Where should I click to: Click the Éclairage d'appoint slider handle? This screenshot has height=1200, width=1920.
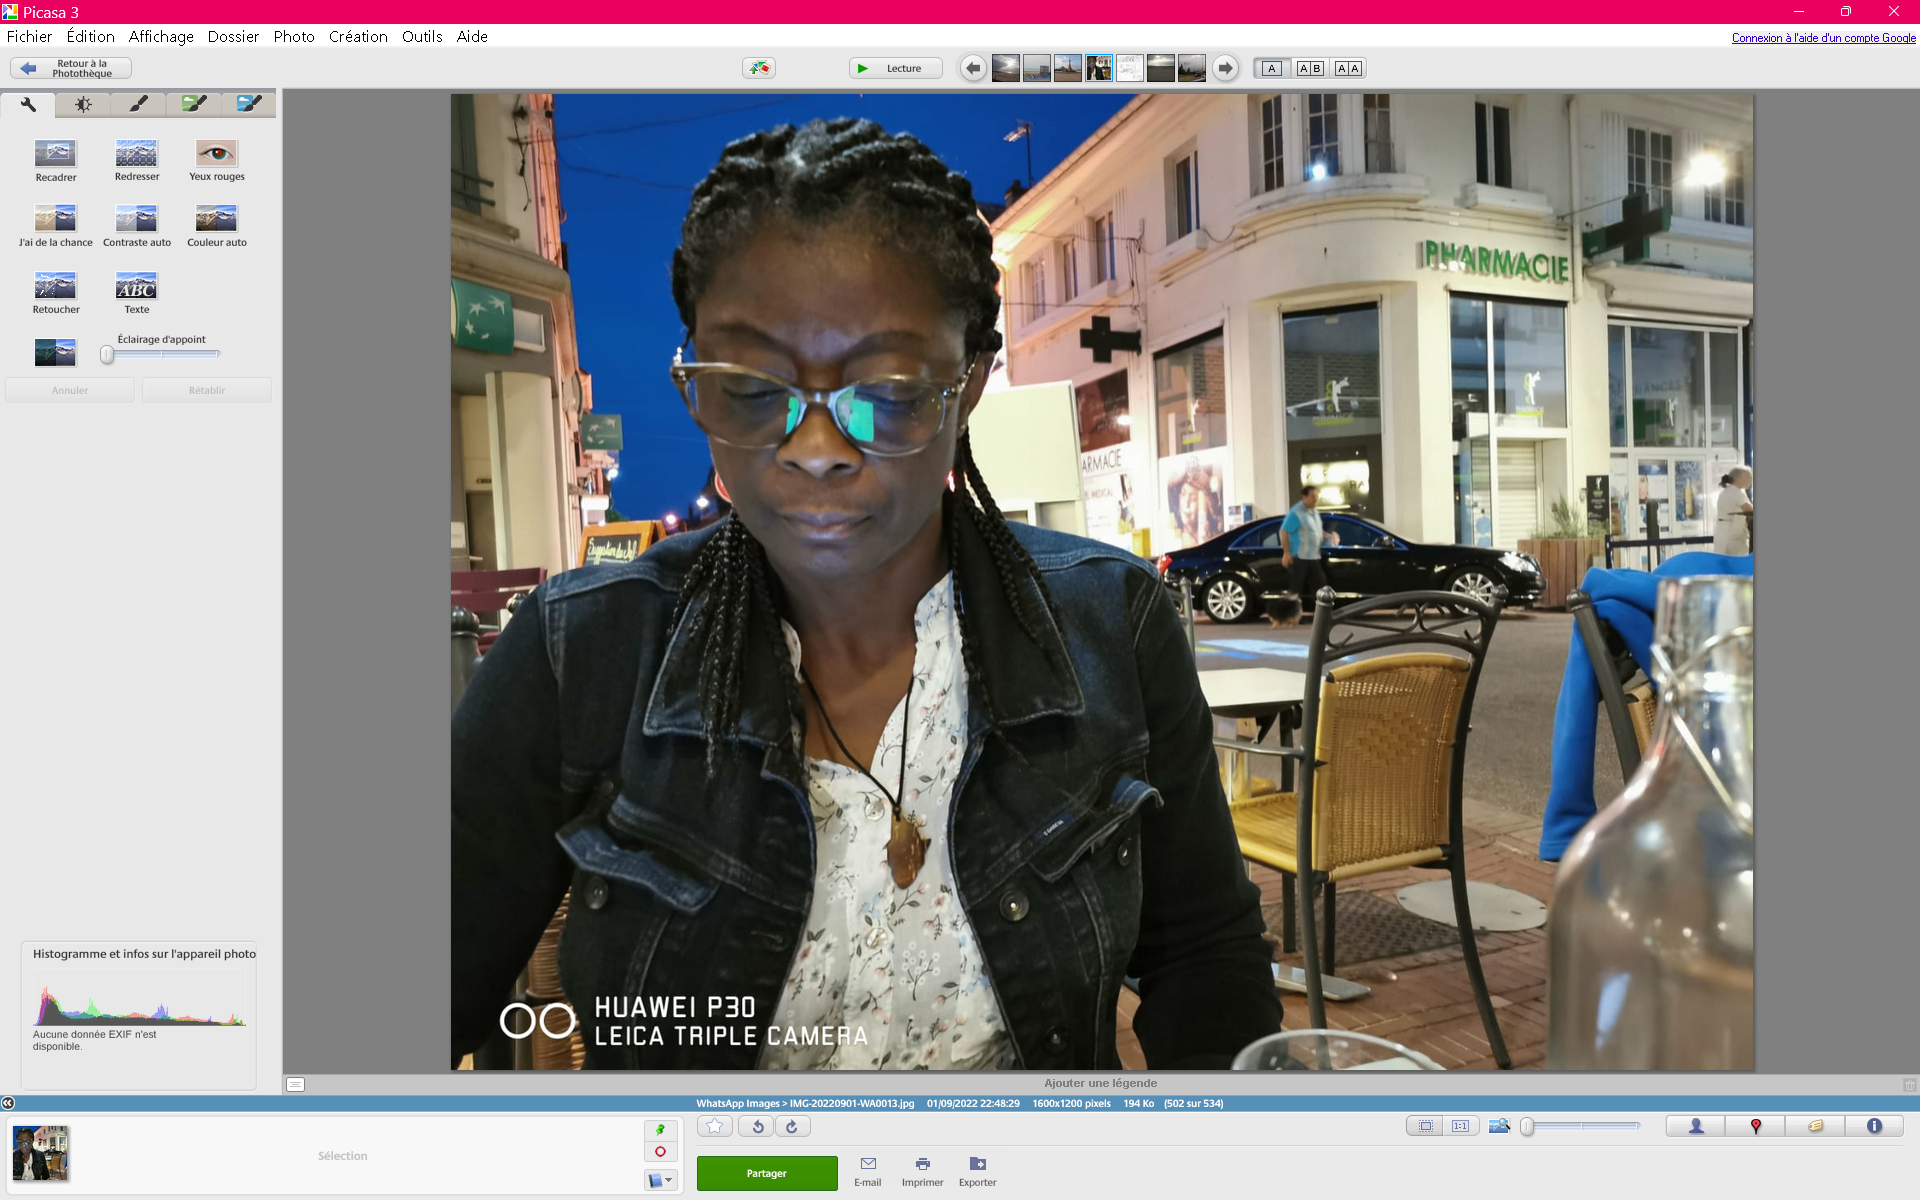point(107,354)
